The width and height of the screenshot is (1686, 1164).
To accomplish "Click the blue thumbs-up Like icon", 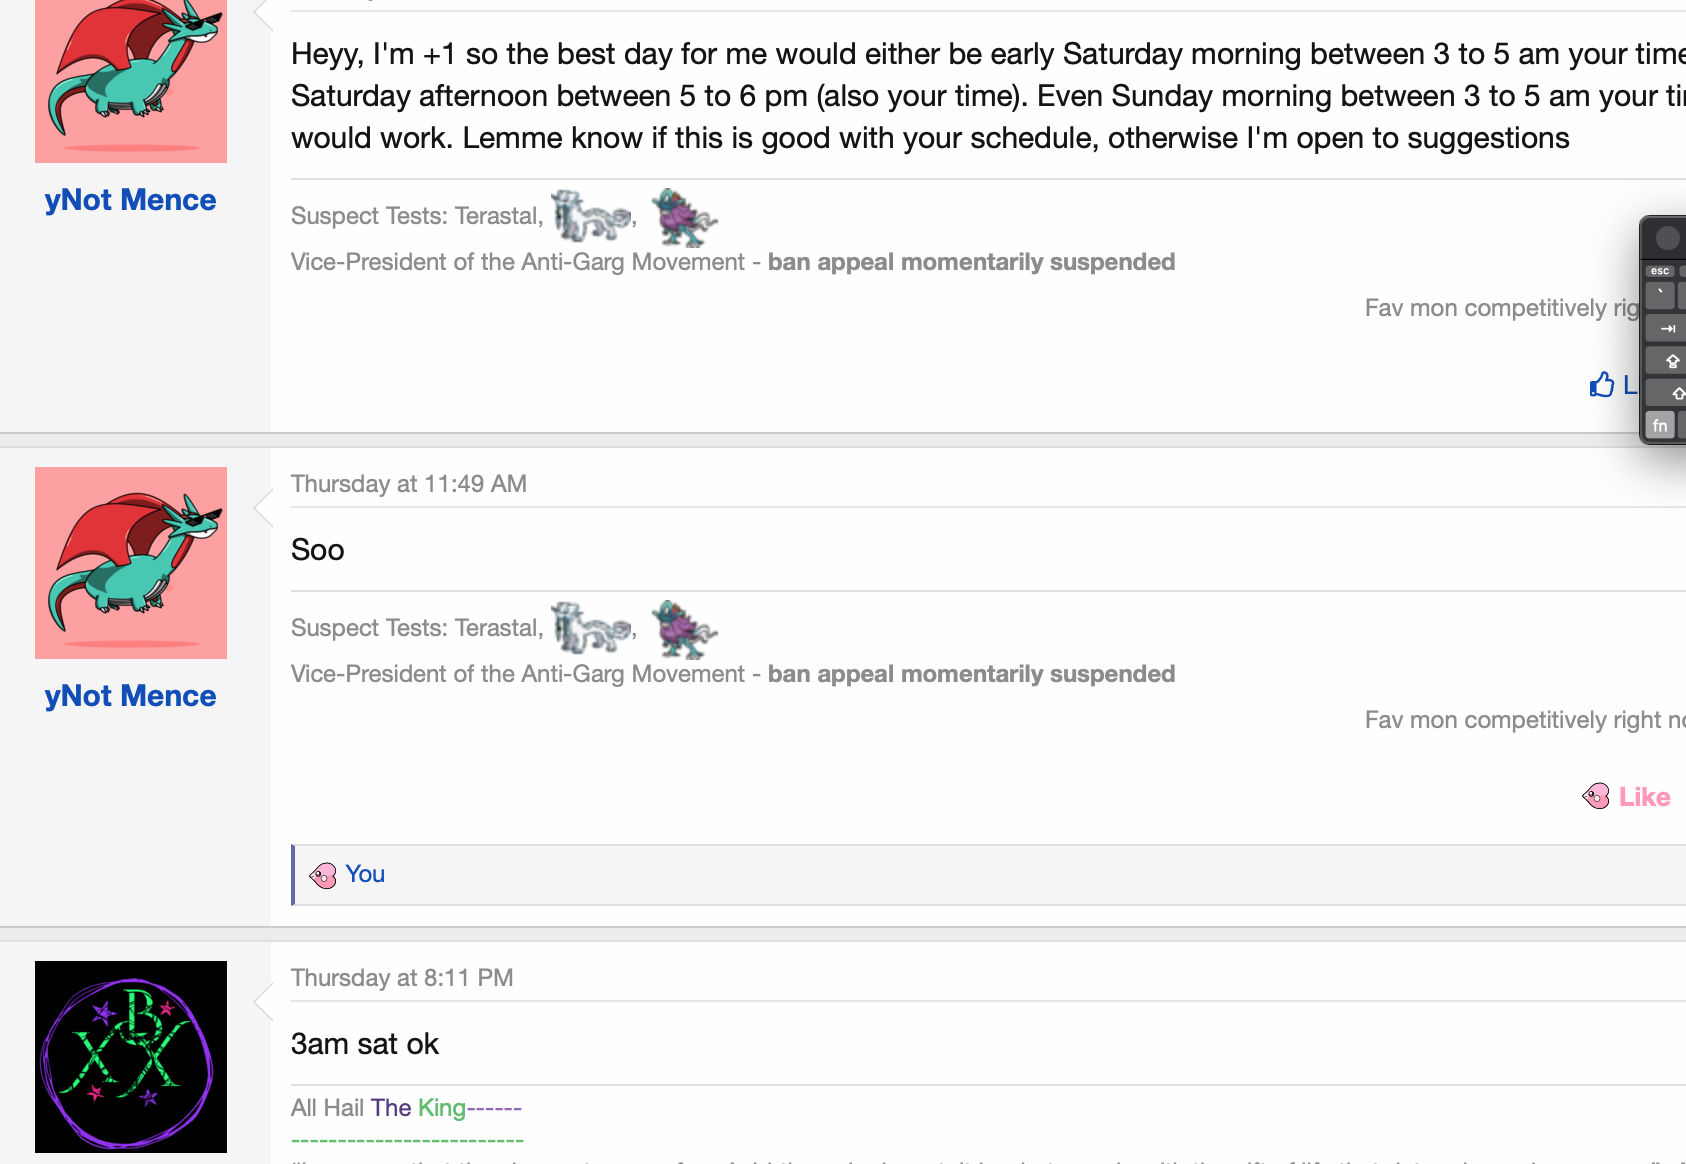I will pos(1602,385).
